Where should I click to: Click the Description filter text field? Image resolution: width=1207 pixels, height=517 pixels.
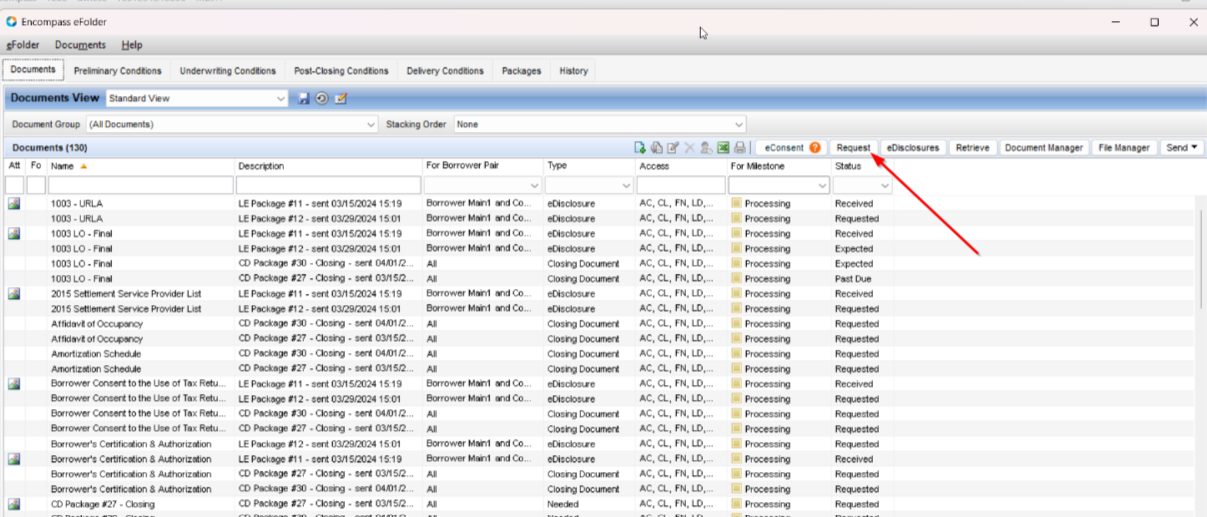coord(328,186)
